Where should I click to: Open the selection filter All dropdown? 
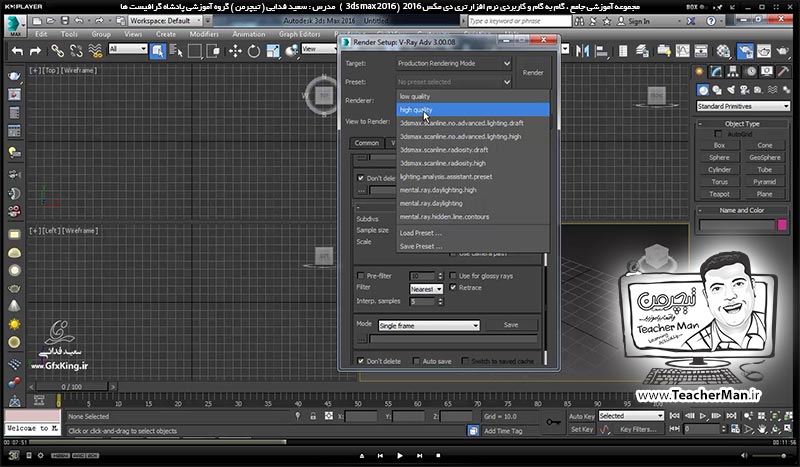pyautogui.click(x=128, y=49)
